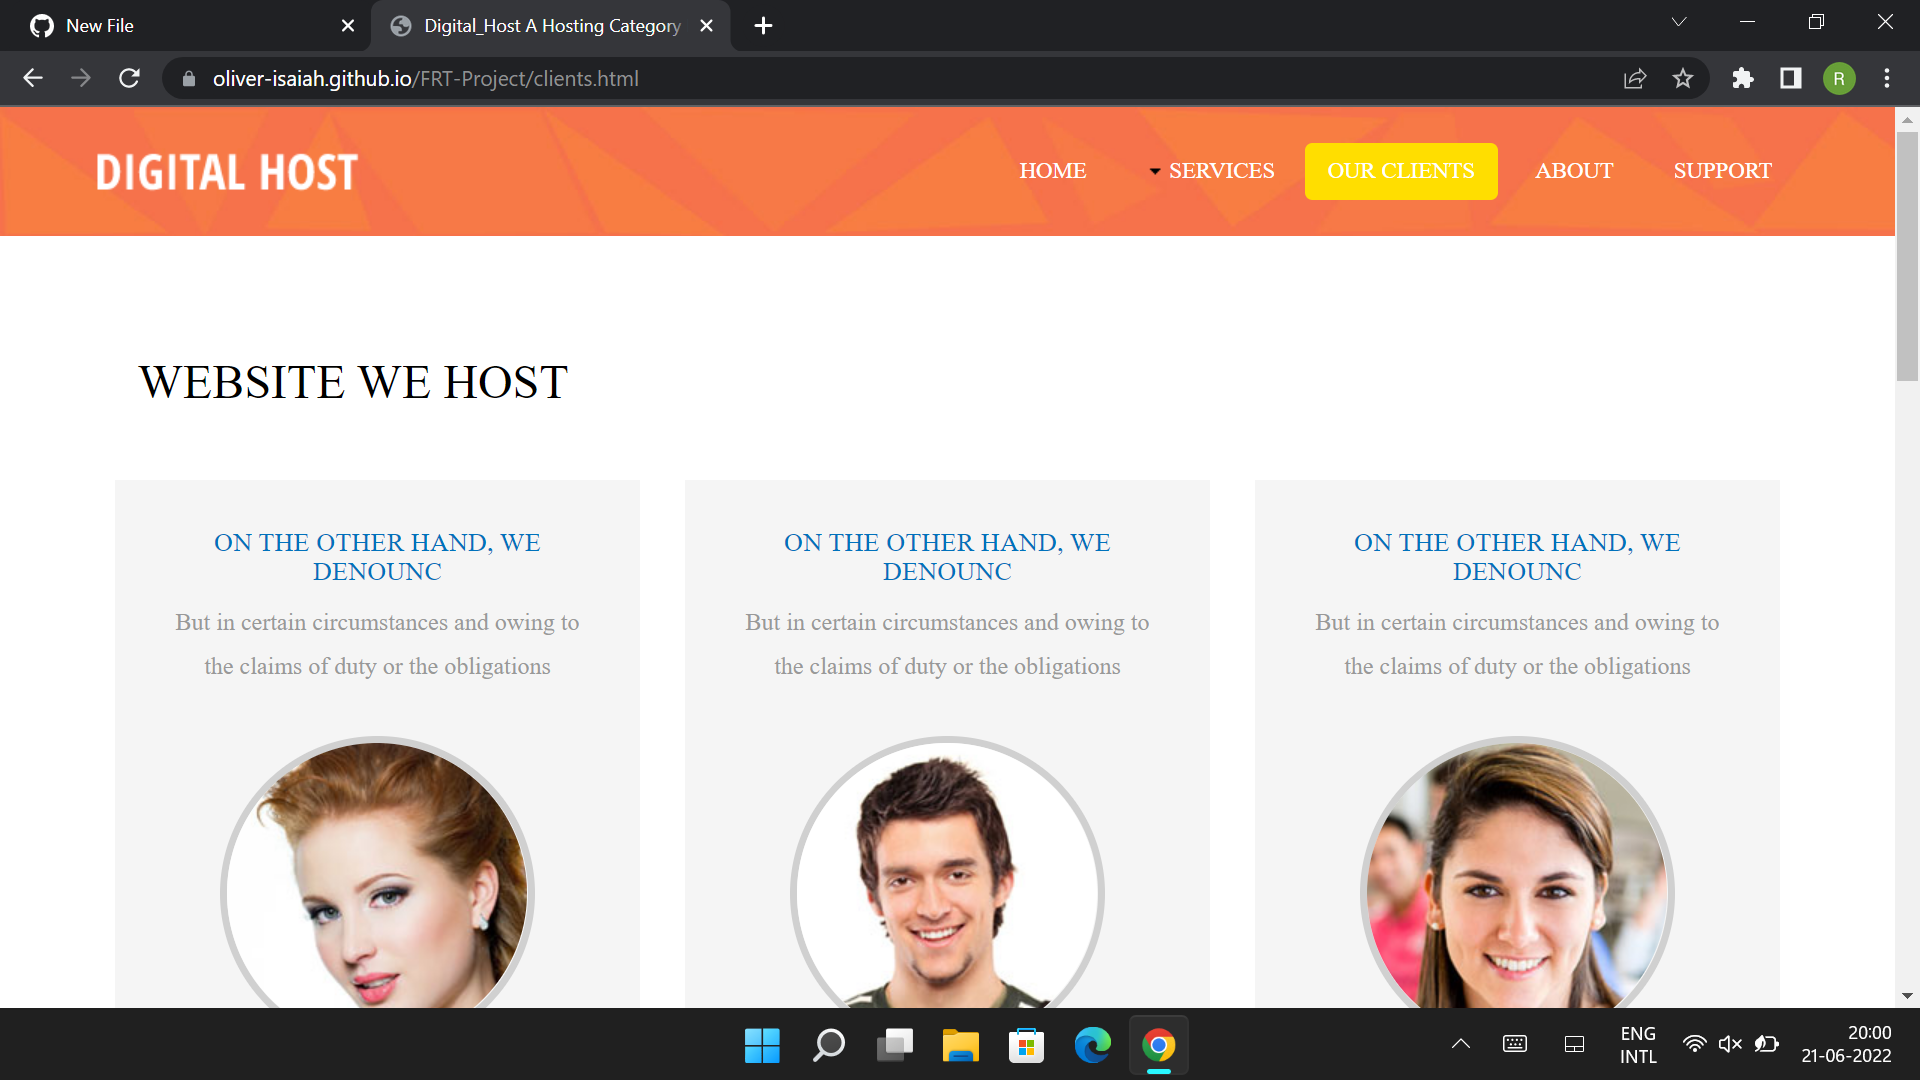Viewport: 1920px width, 1080px height.
Task: Click the GitHub logo on the New File tab
Action: (42, 25)
